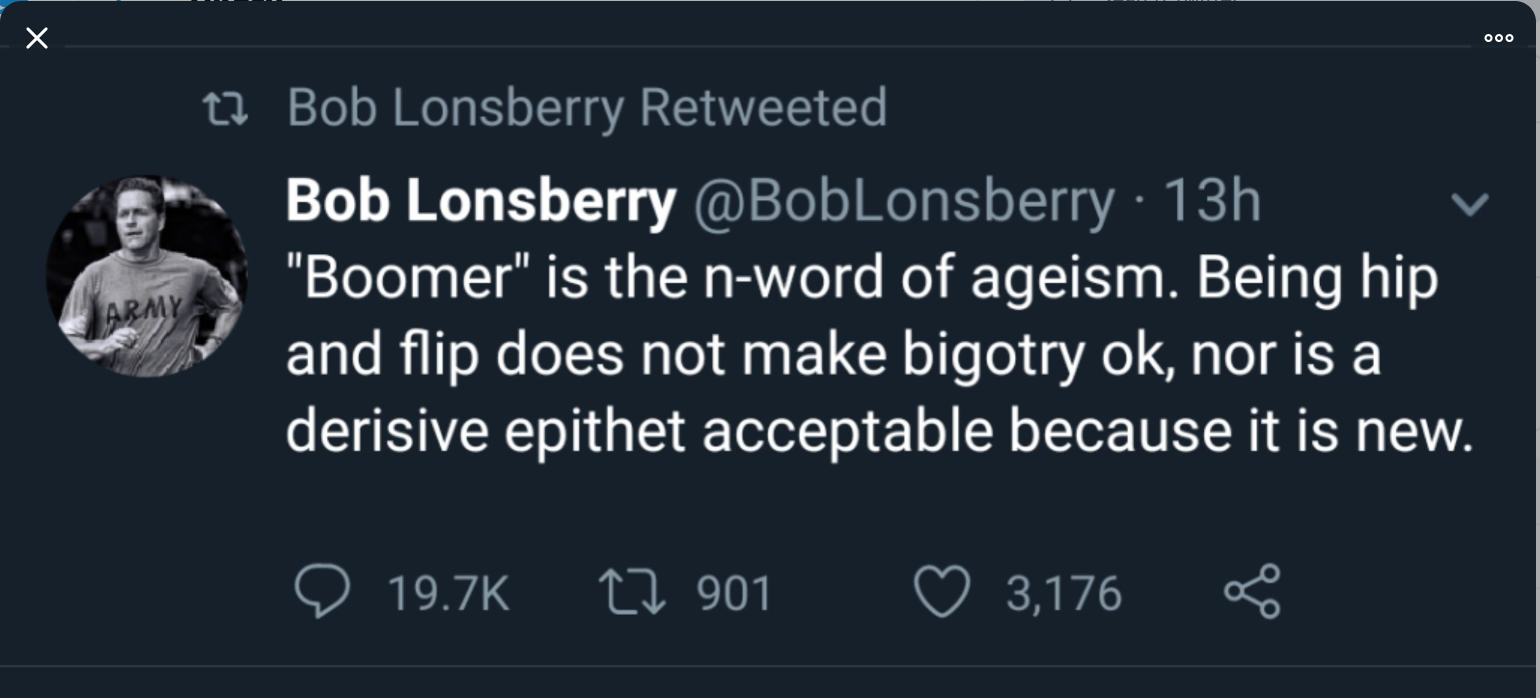
Task: Click the 13h timestamp
Action: click(x=1212, y=202)
